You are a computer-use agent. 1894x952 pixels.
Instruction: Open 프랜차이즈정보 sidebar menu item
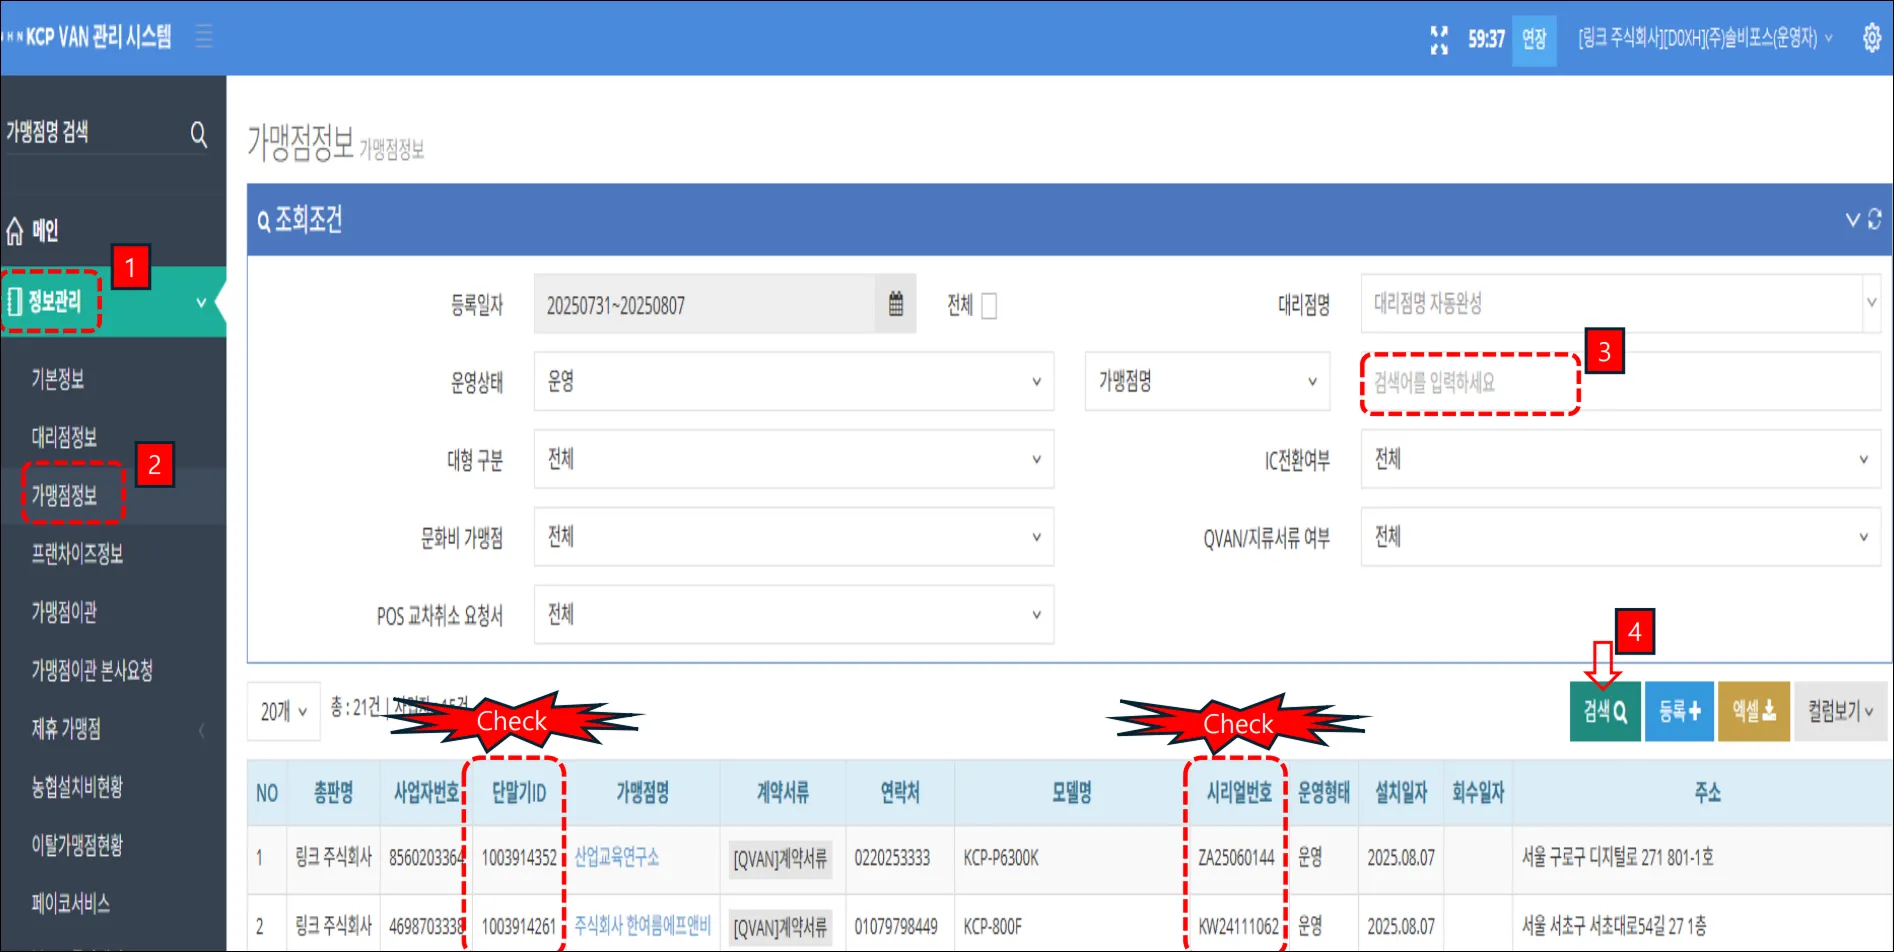click(77, 553)
